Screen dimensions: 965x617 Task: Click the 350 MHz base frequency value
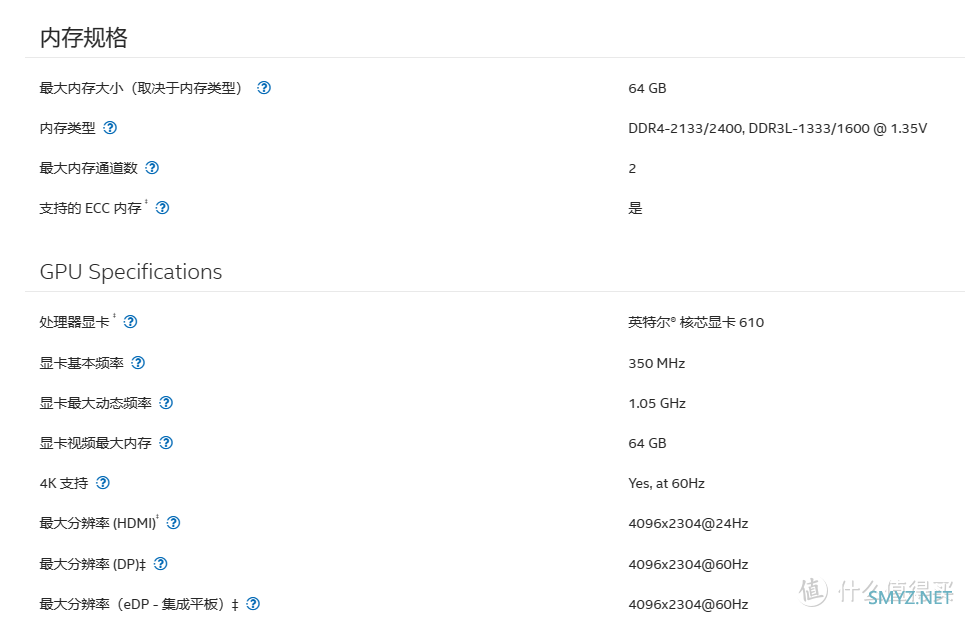657,364
